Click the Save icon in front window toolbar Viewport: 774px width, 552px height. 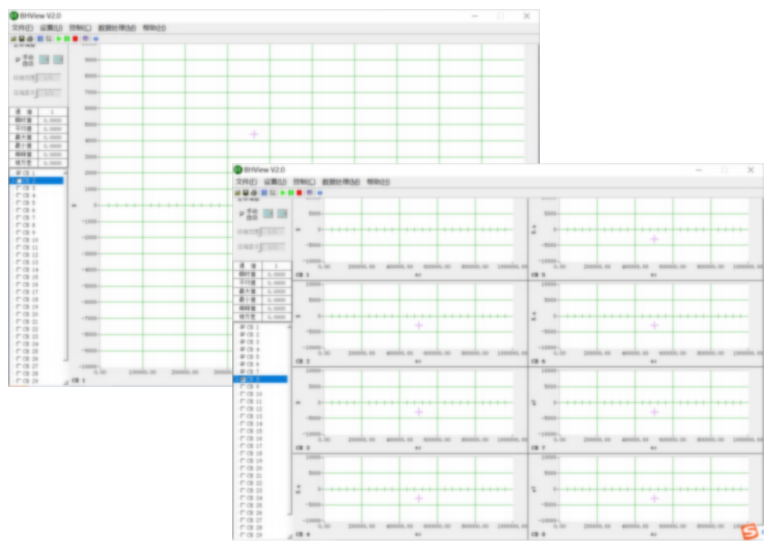[x=246, y=192]
